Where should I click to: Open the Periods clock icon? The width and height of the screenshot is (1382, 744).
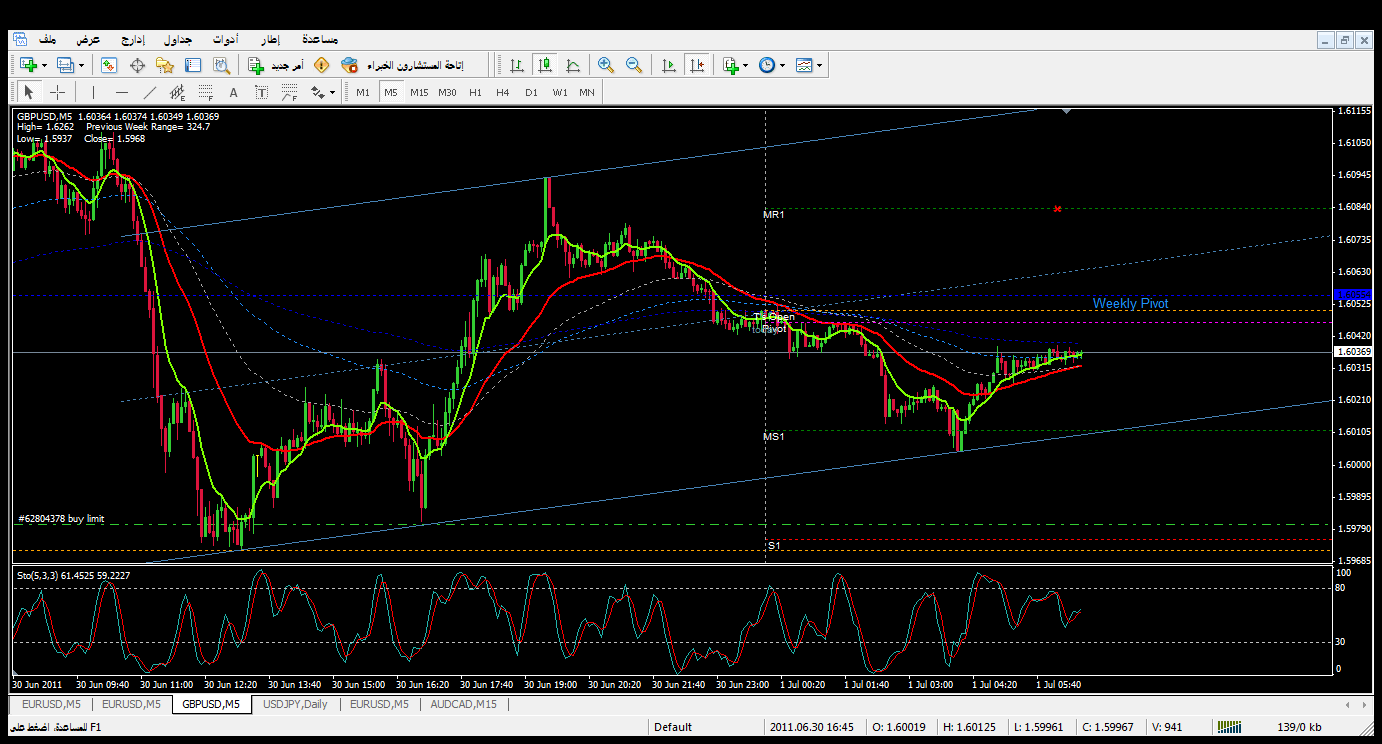pos(767,65)
